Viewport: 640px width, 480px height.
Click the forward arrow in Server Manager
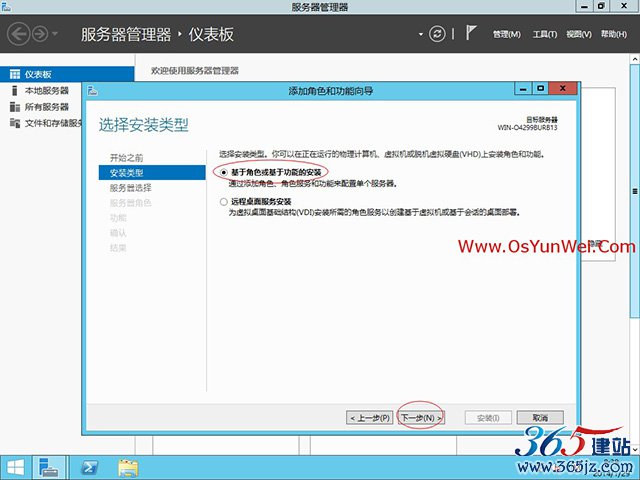pyautogui.click(x=40, y=34)
